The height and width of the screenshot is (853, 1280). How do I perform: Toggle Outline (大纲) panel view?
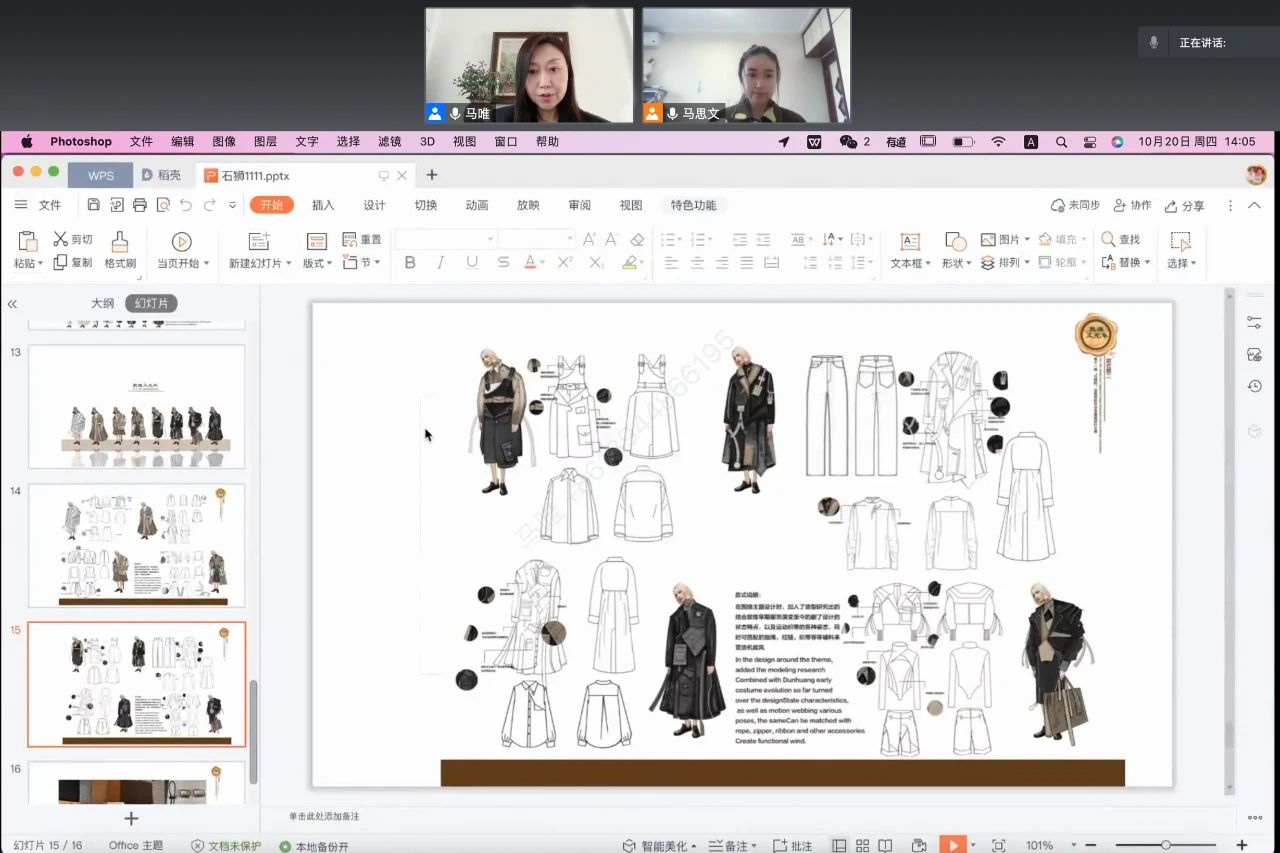(x=103, y=304)
